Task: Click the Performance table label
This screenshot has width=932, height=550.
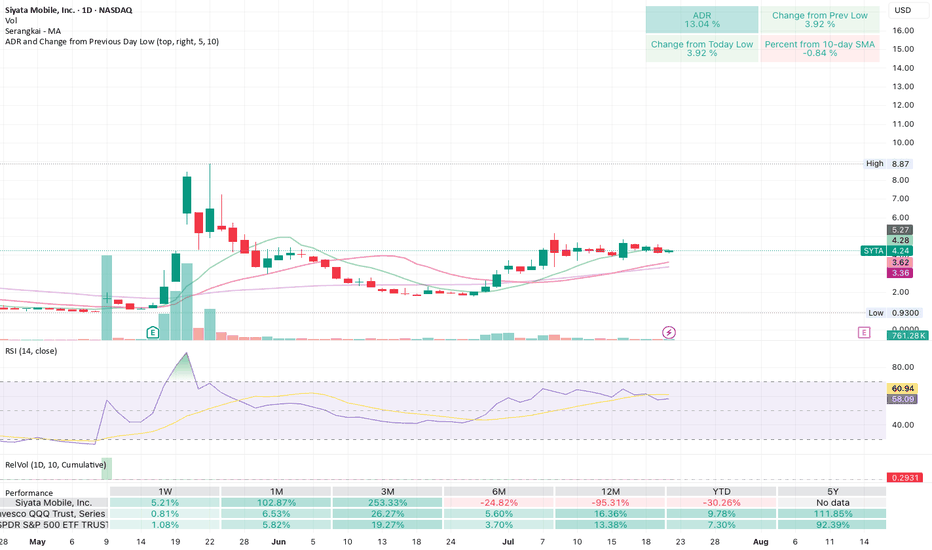Action: [29, 493]
